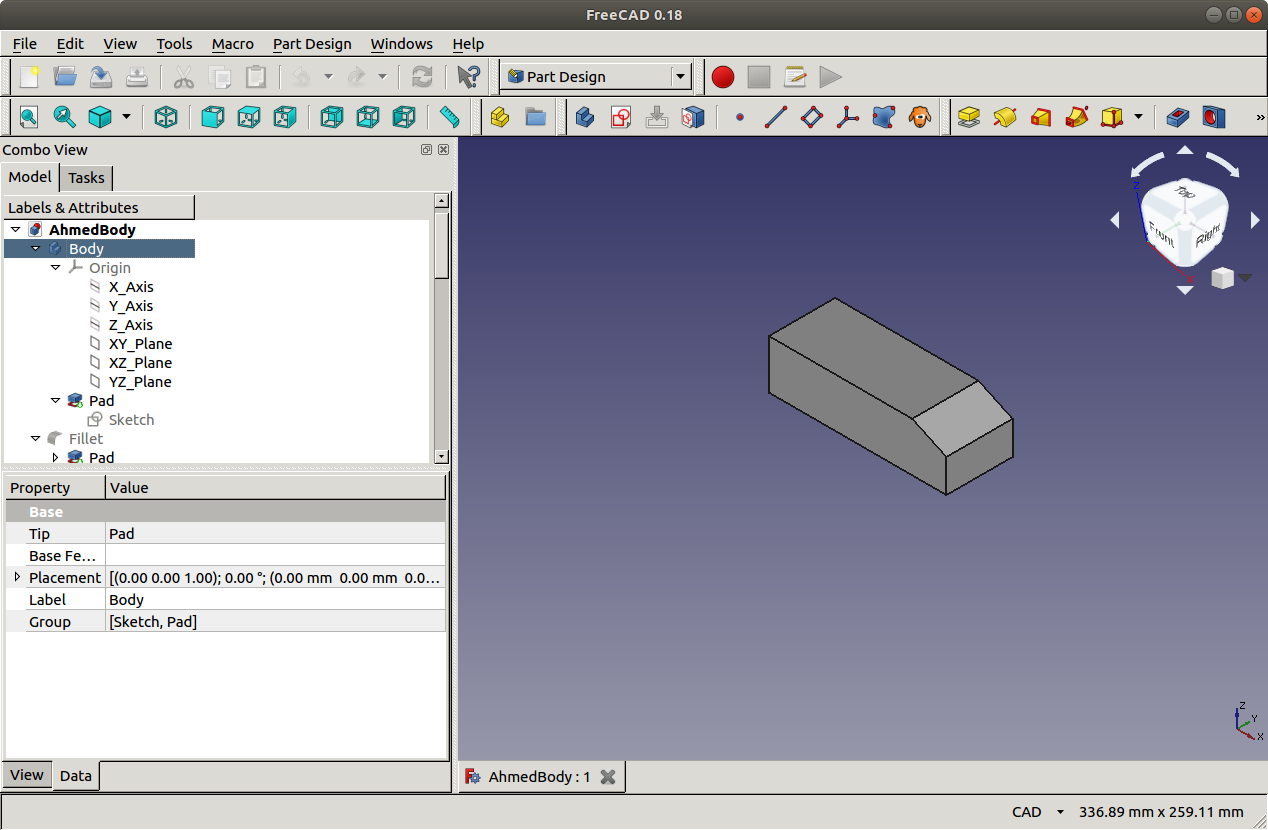Expand the Placement property row

[17, 577]
